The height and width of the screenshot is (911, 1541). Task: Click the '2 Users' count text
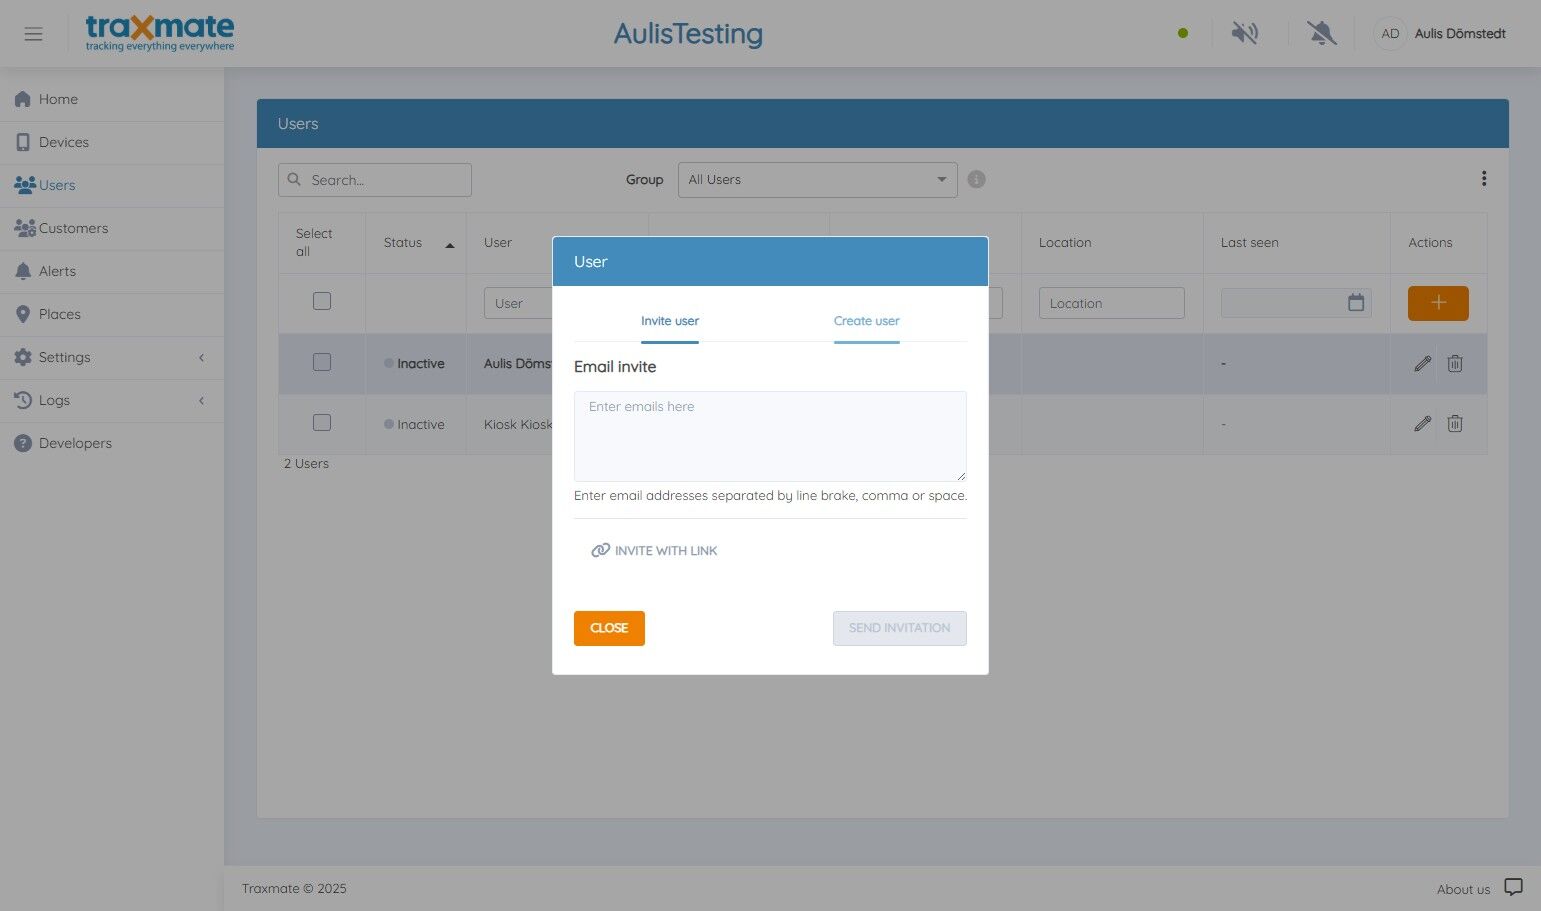click(x=306, y=464)
